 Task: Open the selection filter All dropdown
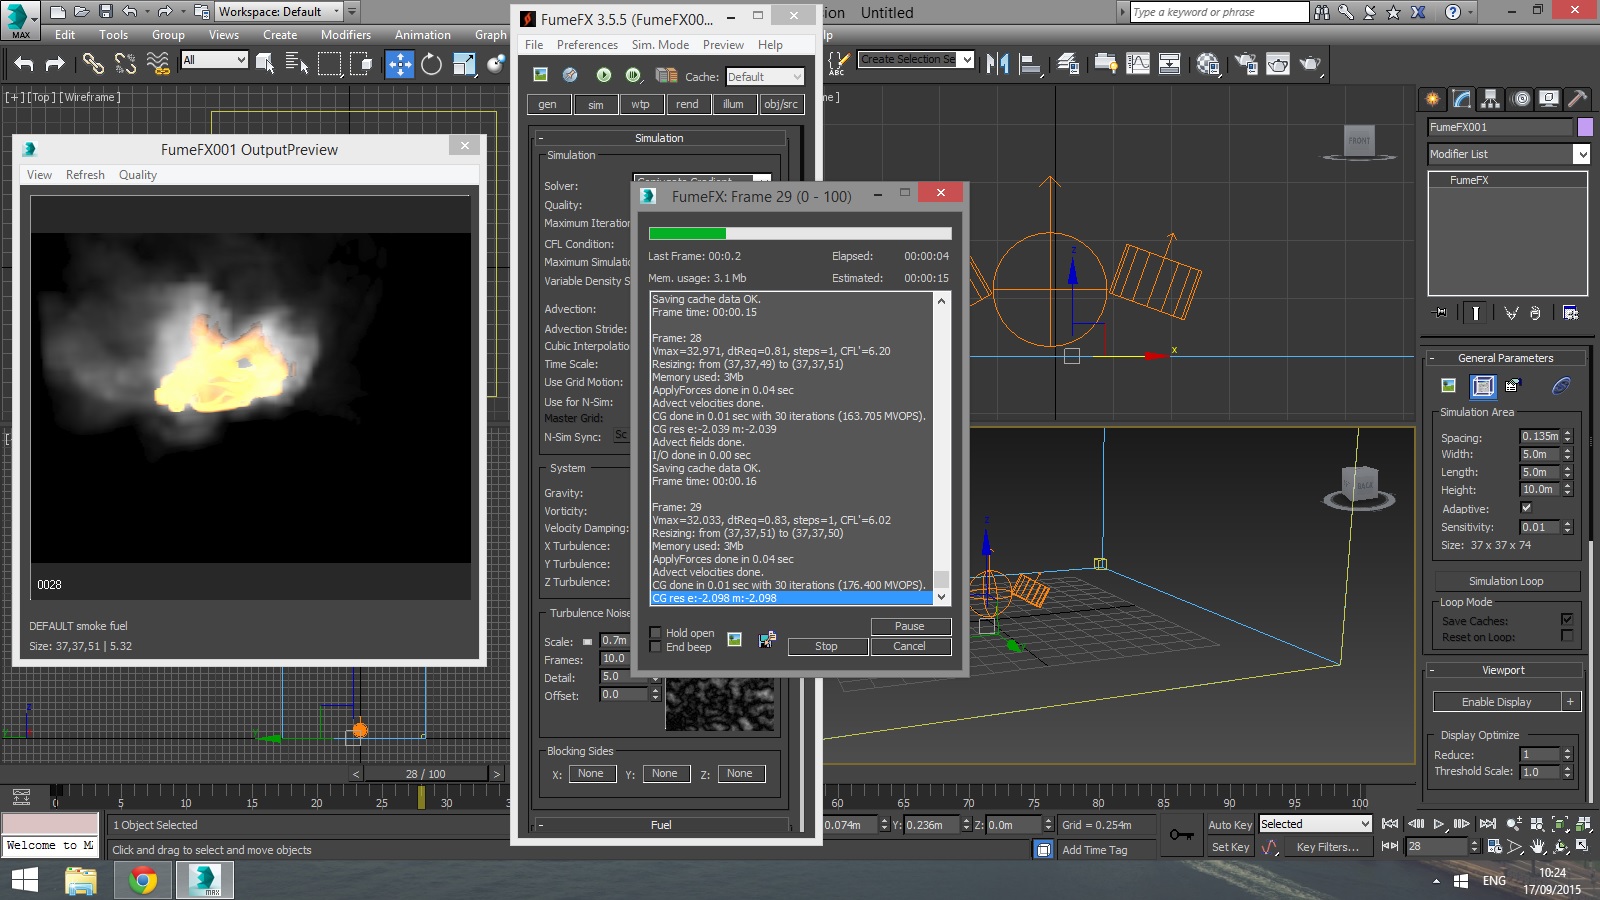(x=214, y=60)
